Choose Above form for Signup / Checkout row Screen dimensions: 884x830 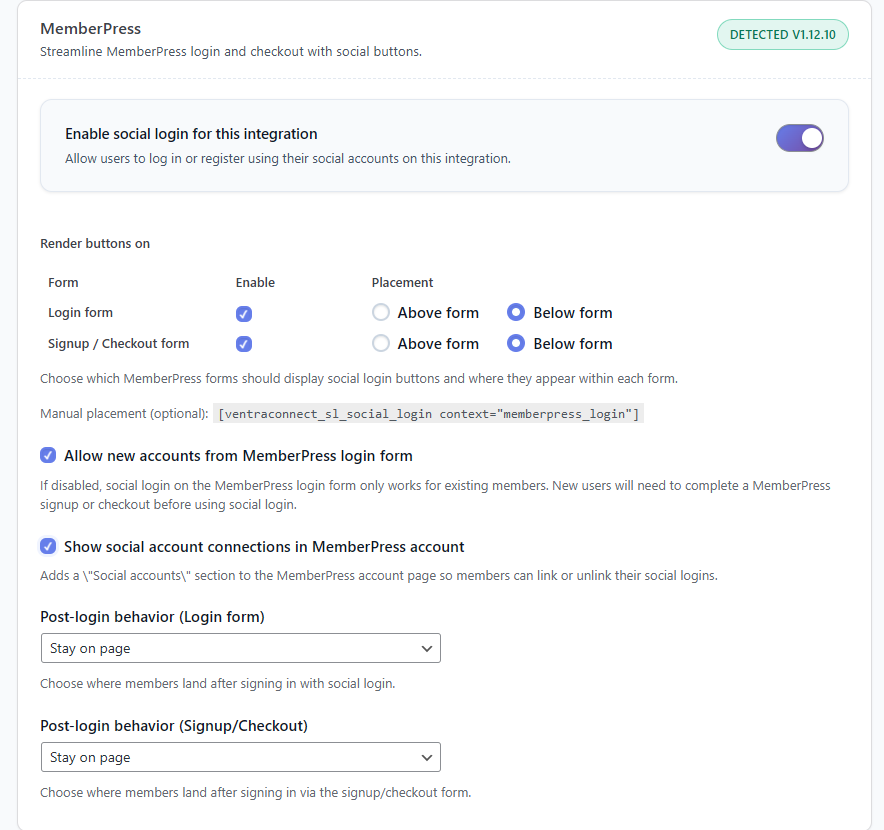click(381, 344)
